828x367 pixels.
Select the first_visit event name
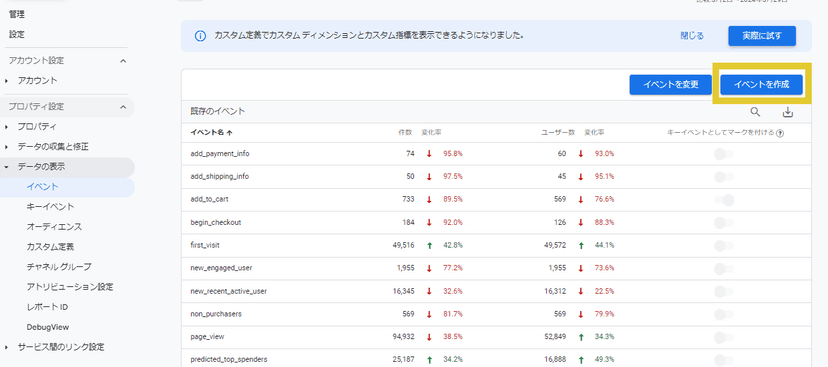[205, 246]
